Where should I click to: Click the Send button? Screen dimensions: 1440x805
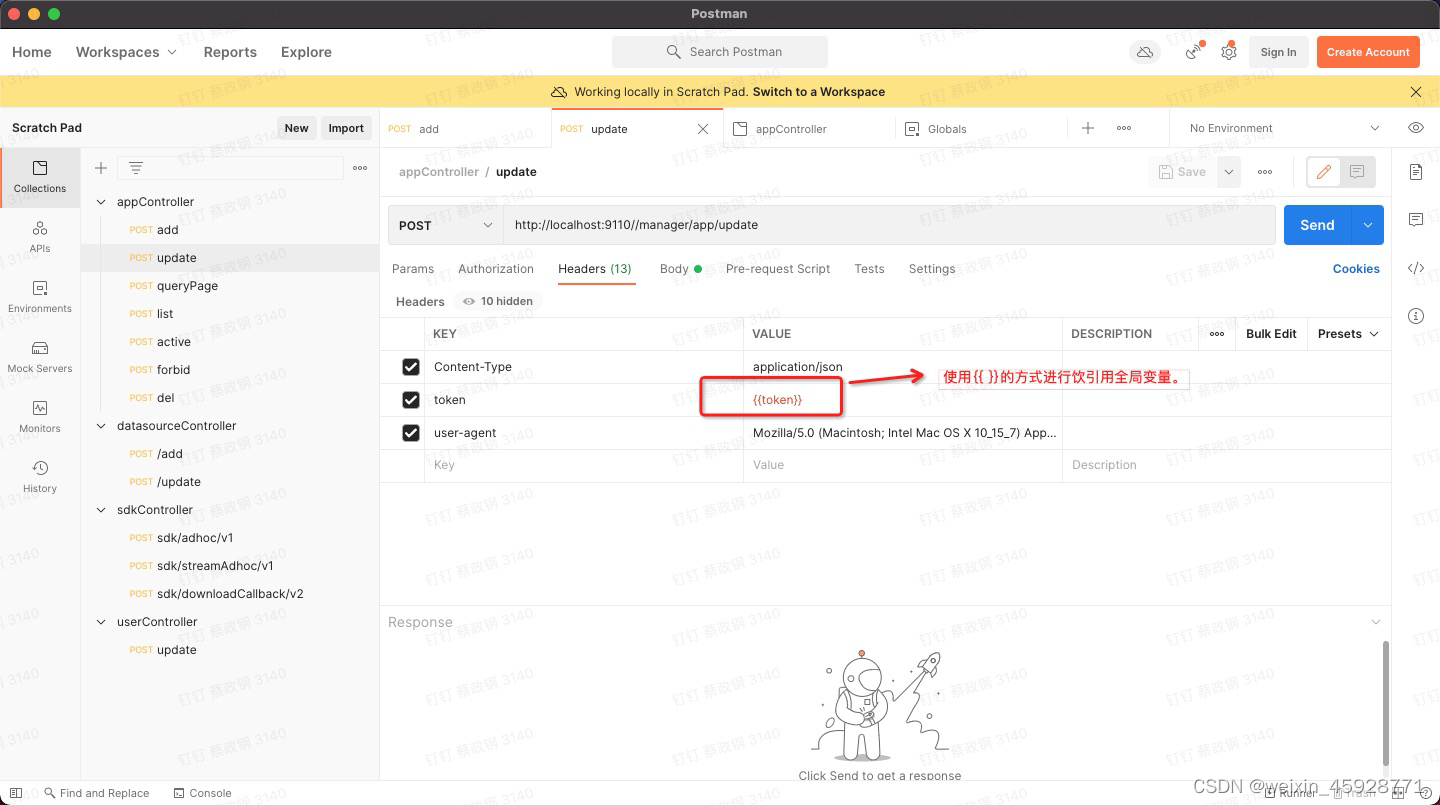[1317, 225]
